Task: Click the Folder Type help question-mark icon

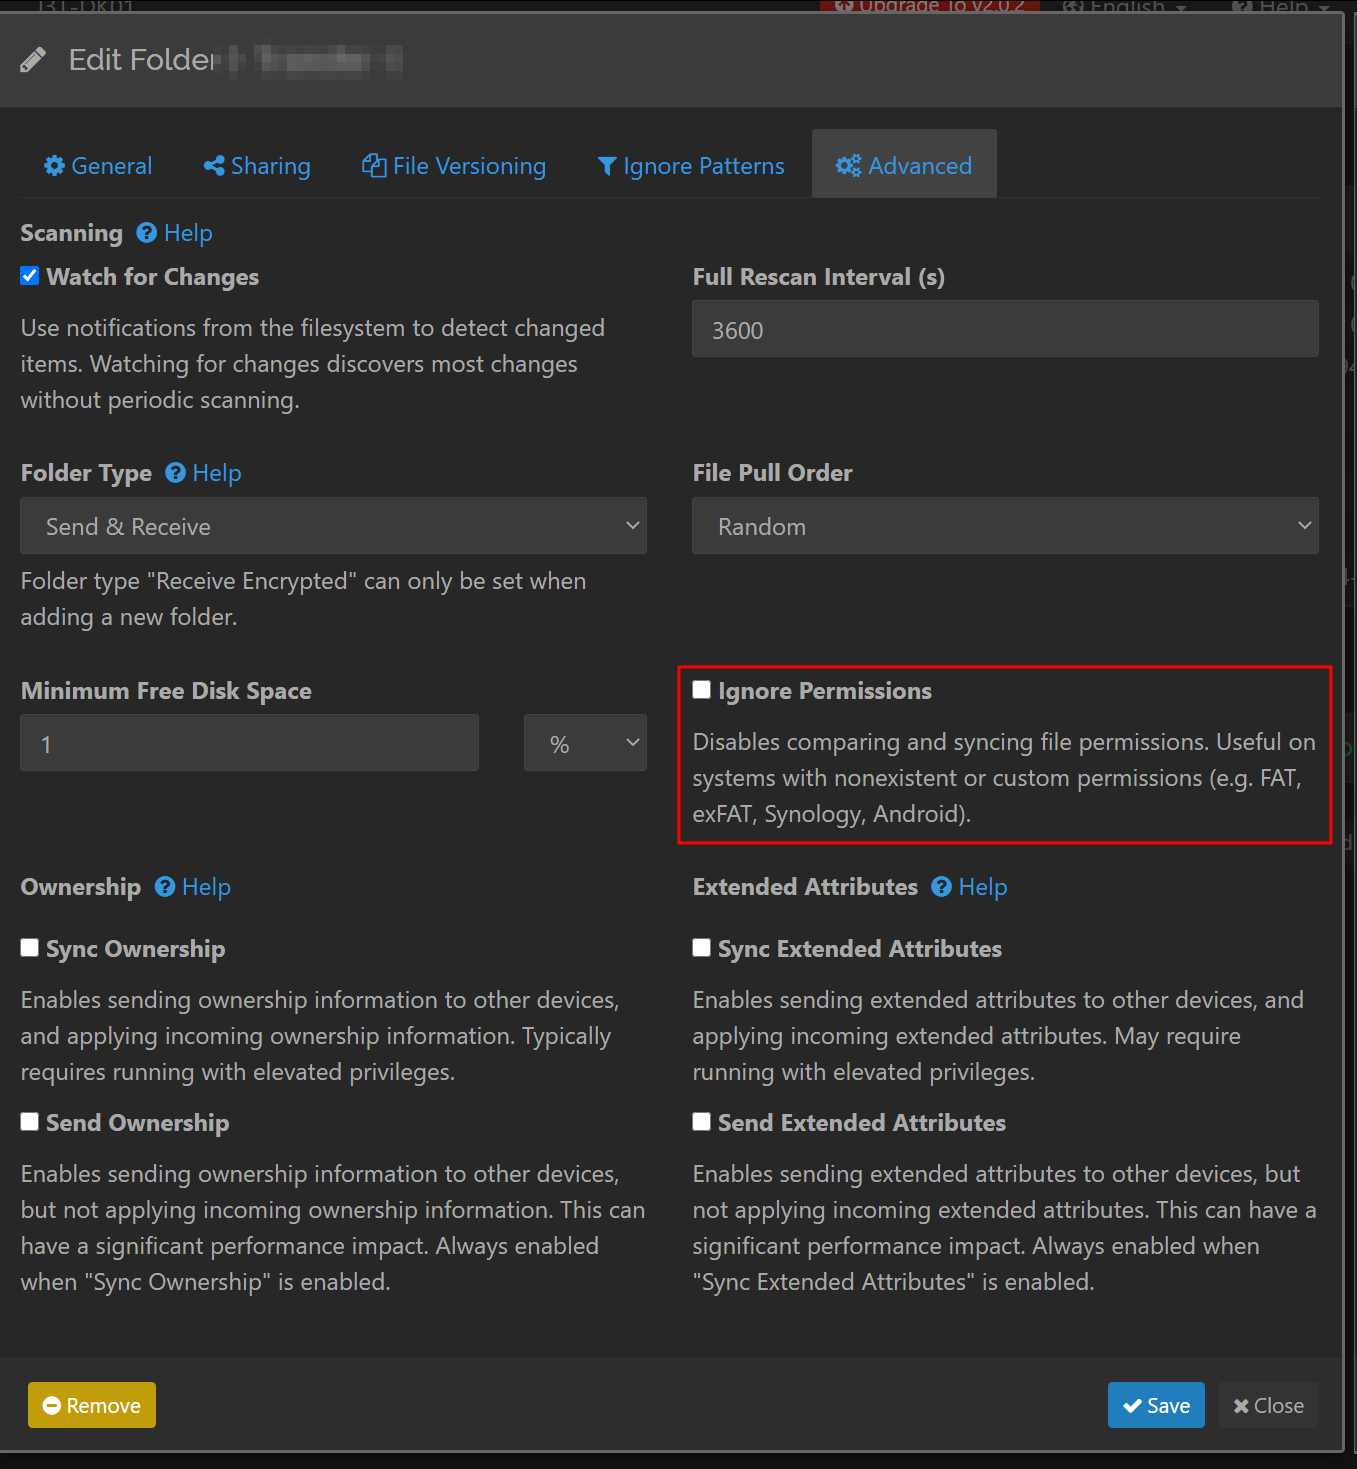Action: pyautogui.click(x=175, y=473)
